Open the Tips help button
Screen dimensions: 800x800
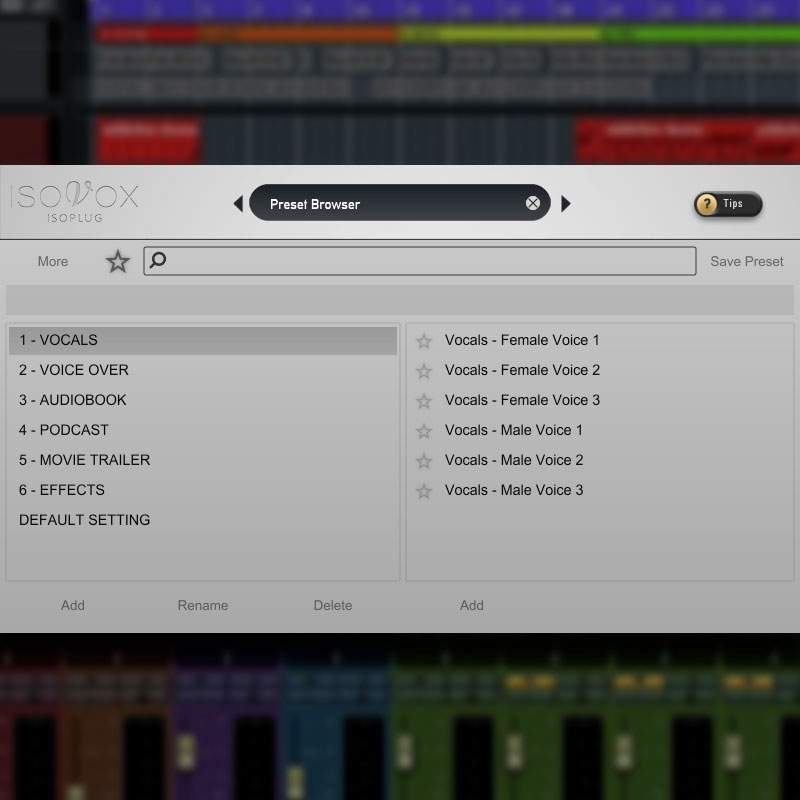(728, 204)
